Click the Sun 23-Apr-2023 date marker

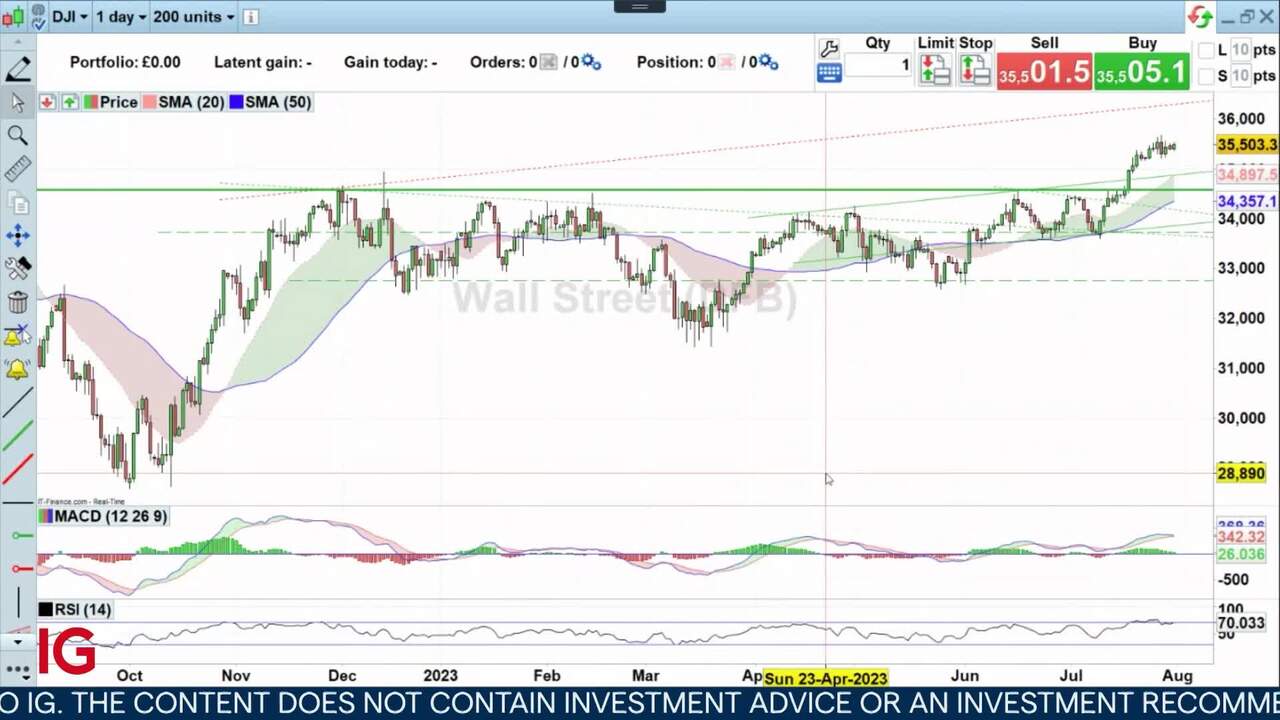pos(826,679)
